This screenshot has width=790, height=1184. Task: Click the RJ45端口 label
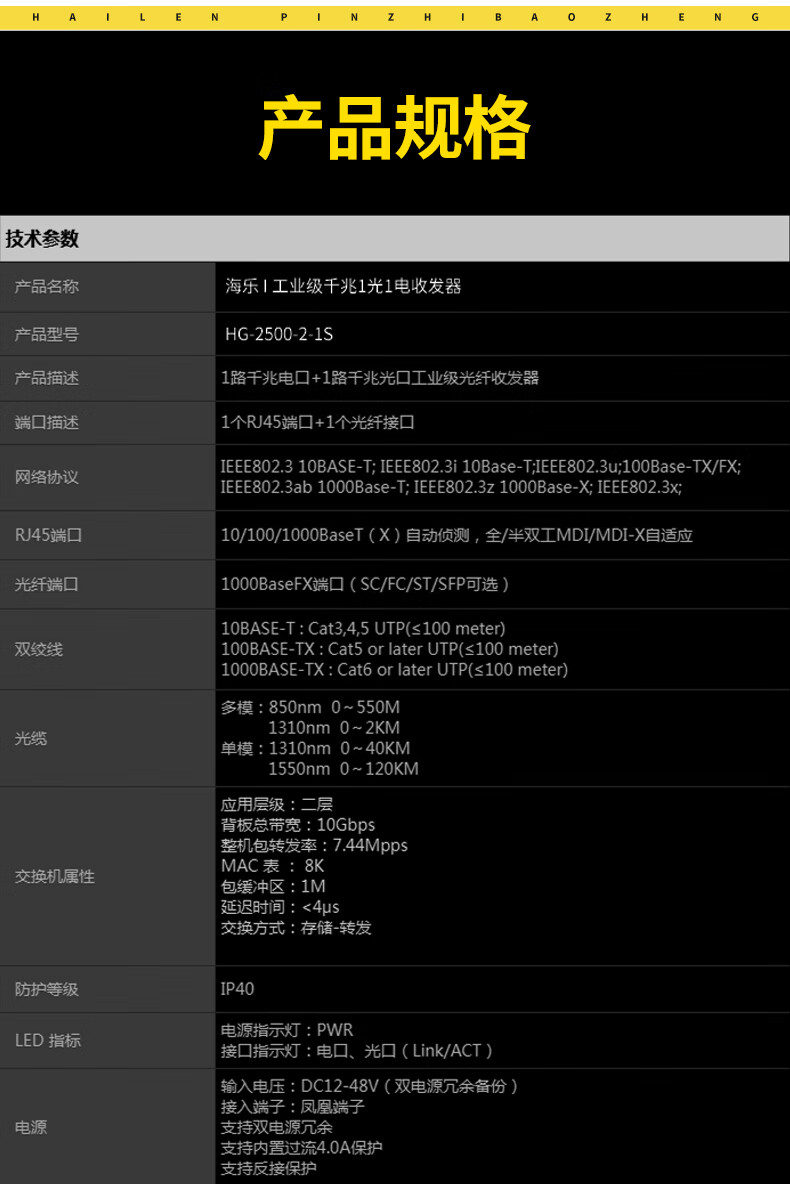coord(48,535)
